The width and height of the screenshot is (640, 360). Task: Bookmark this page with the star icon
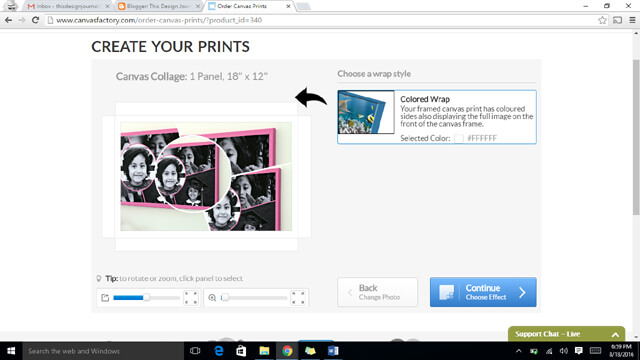tap(602, 20)
